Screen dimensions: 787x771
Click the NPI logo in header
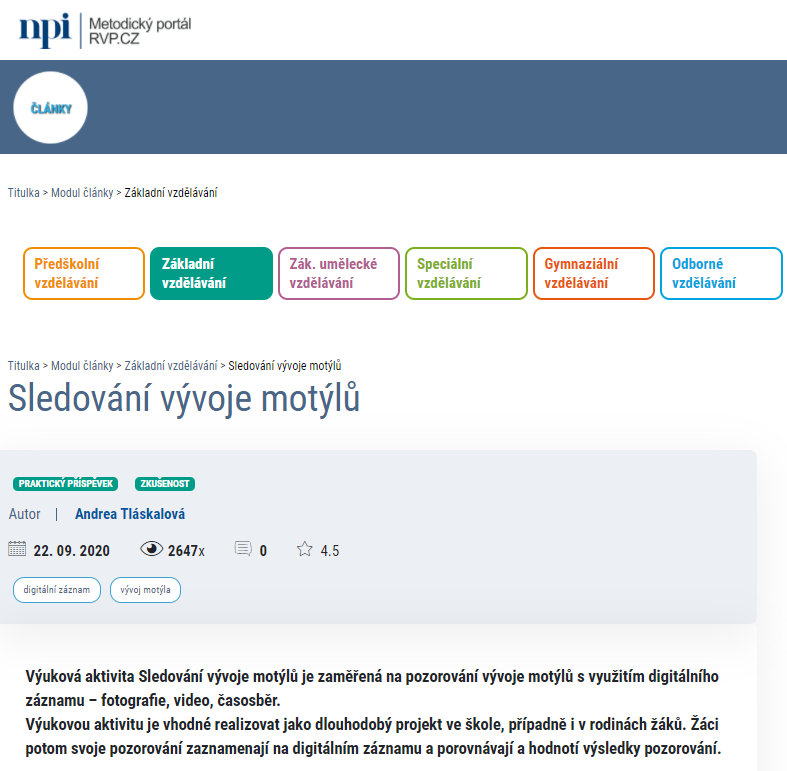coord(46,29)
